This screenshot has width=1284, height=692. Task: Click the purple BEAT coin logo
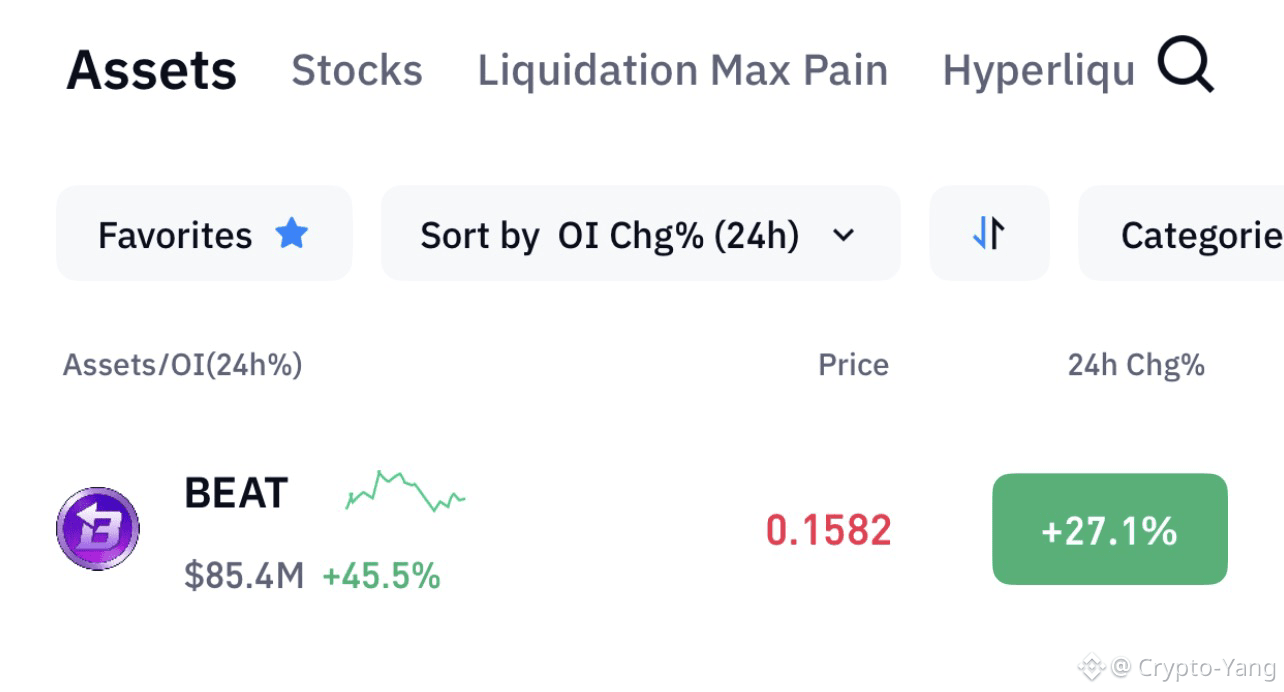(x=98, y=529)
